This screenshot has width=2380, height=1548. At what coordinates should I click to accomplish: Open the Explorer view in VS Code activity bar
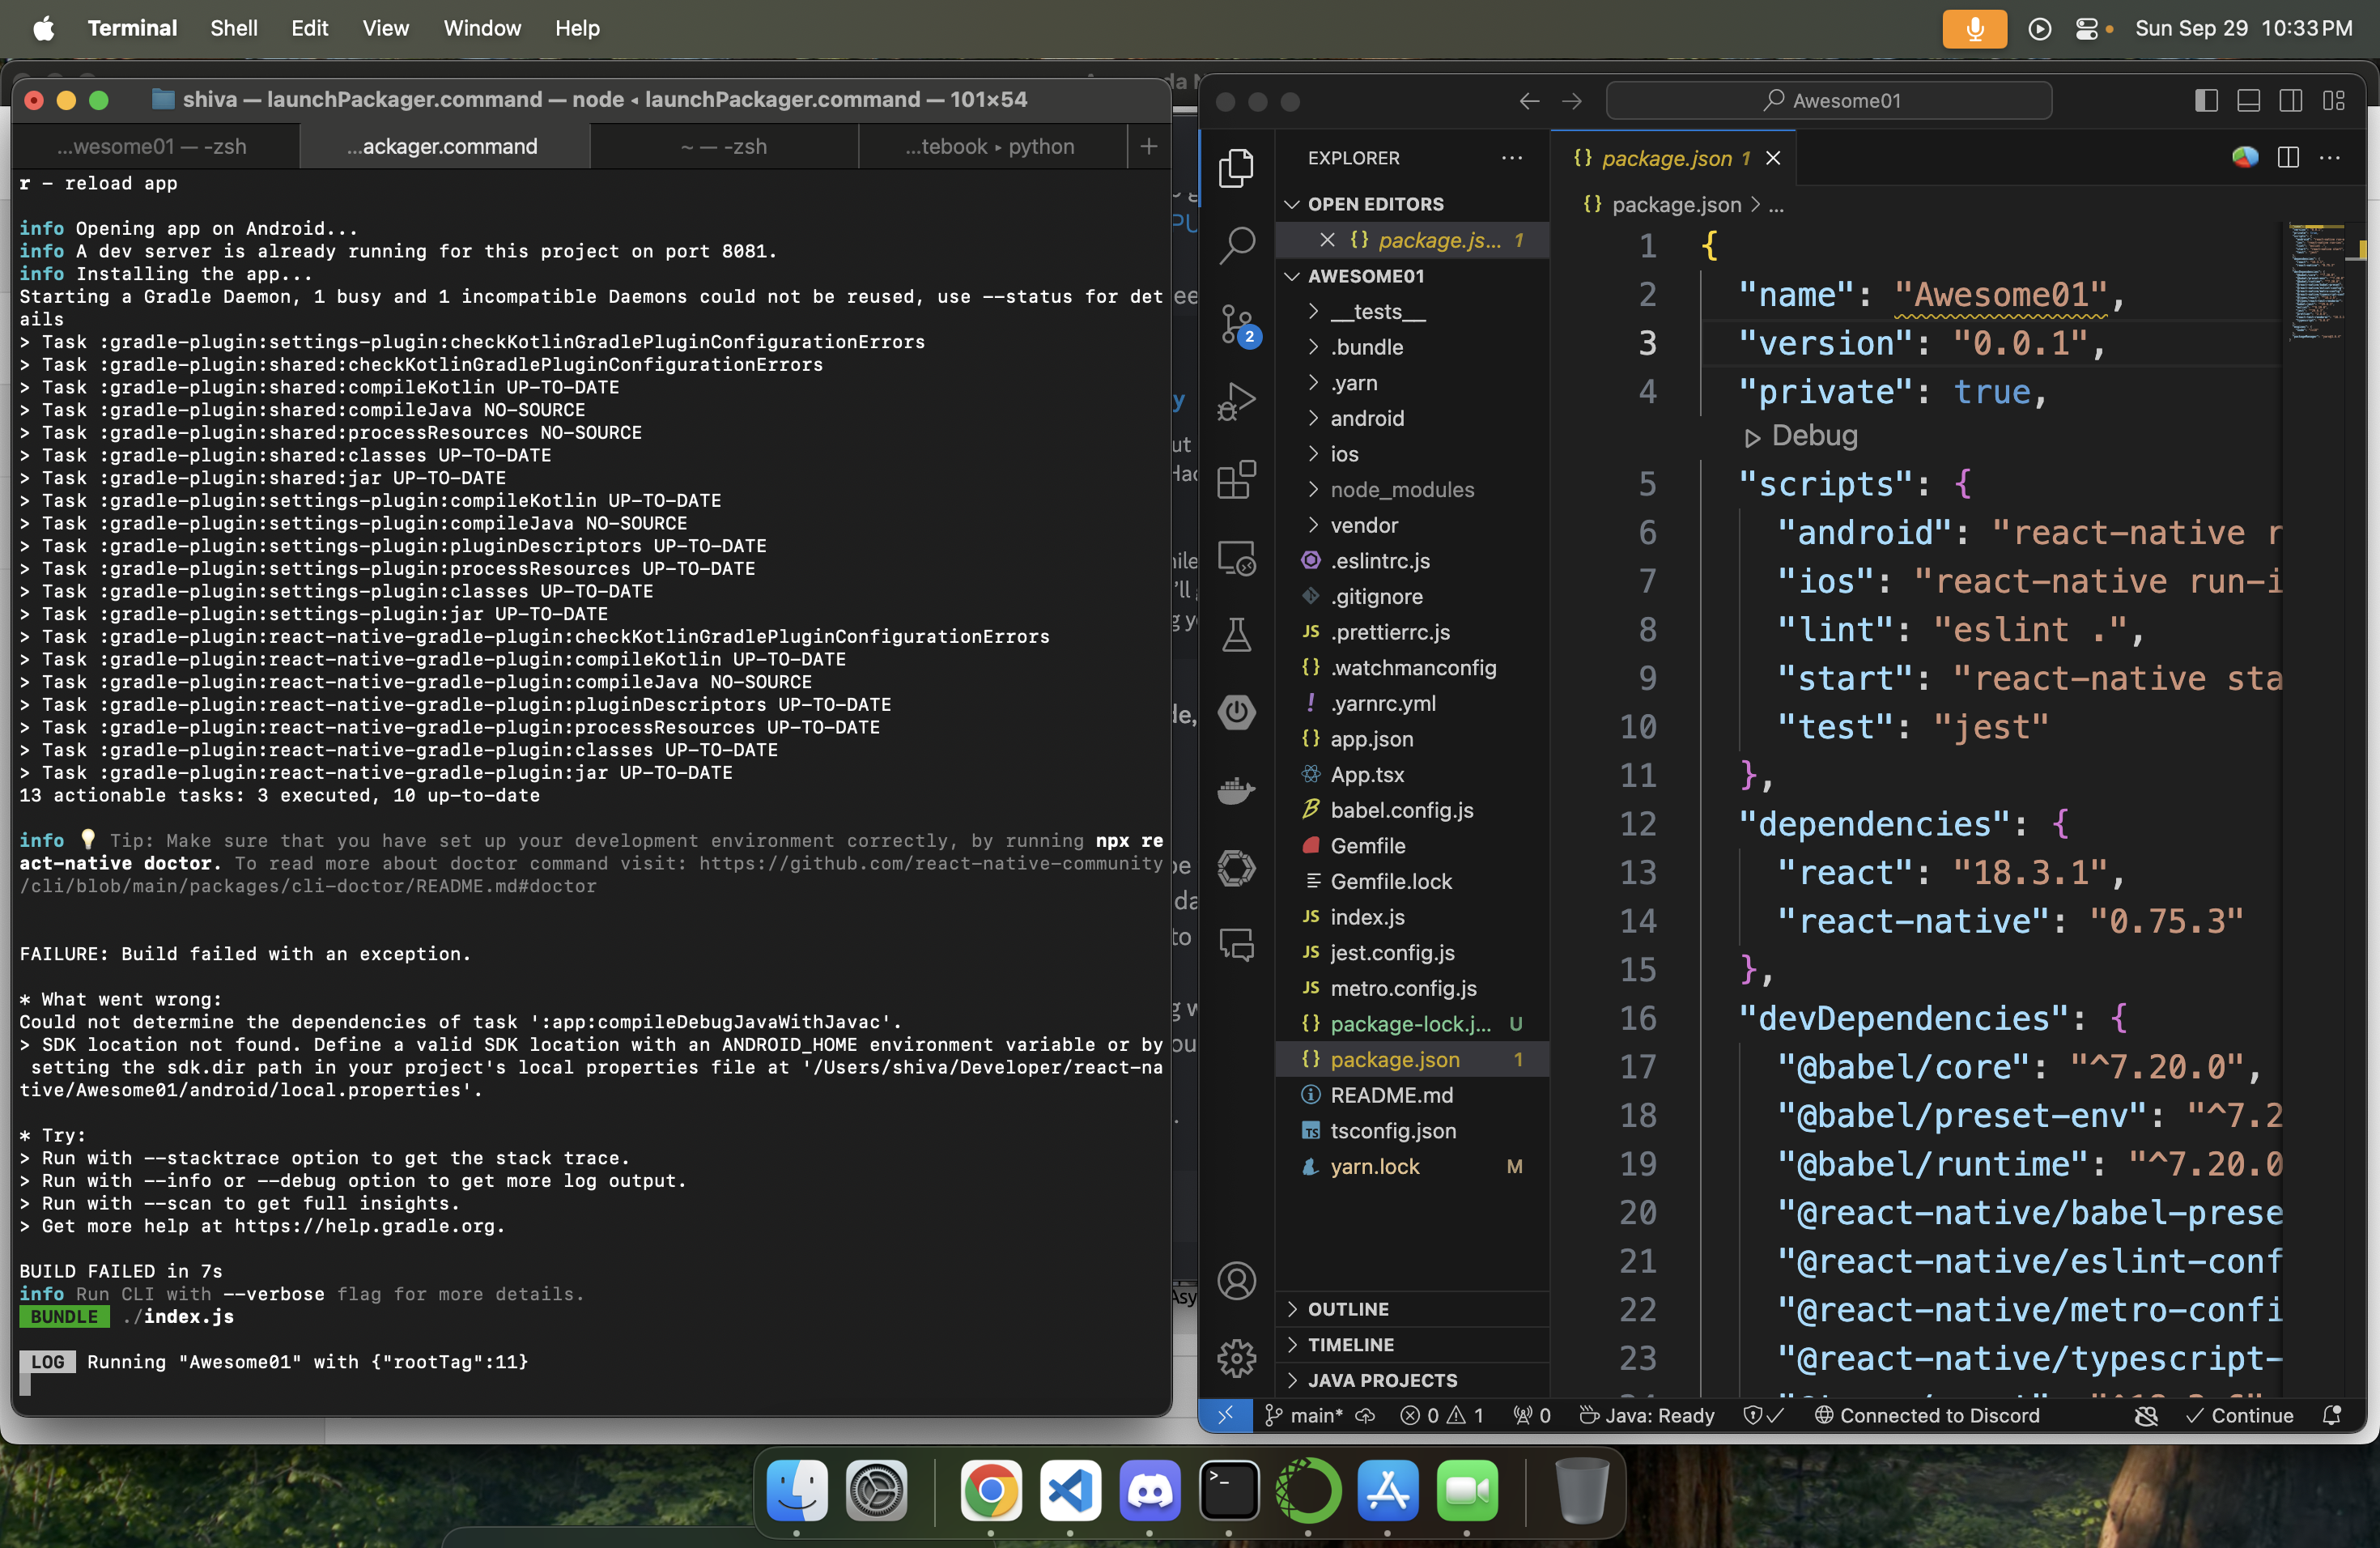click(1236, 167)
